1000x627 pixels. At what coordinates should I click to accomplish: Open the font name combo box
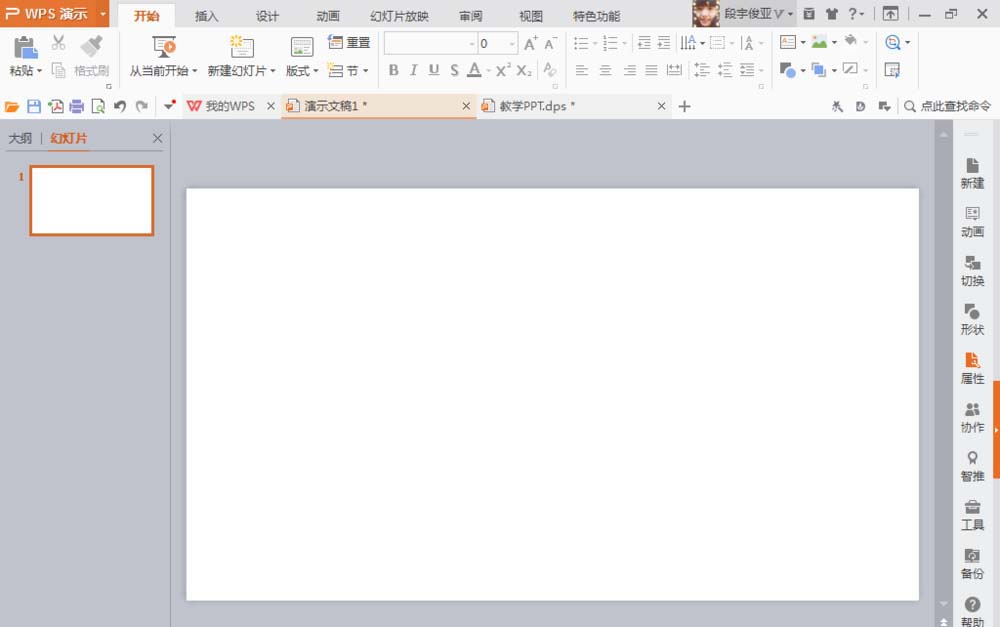pyautogui.click(x=430, y=43)
